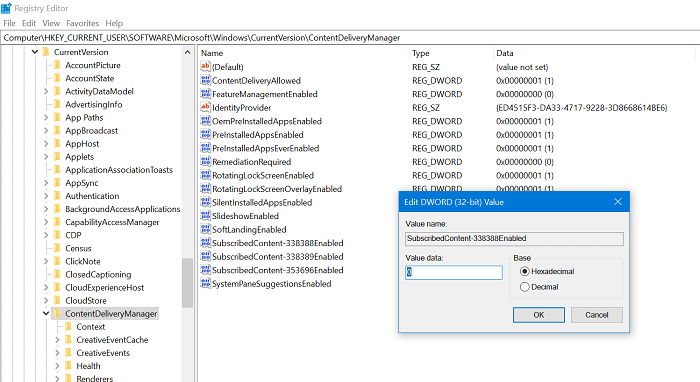Click the PreInstalledAppsEnabled DWORD icon
Screen dimensions: 700x382
pyautogui.click(x=205, y=134)
